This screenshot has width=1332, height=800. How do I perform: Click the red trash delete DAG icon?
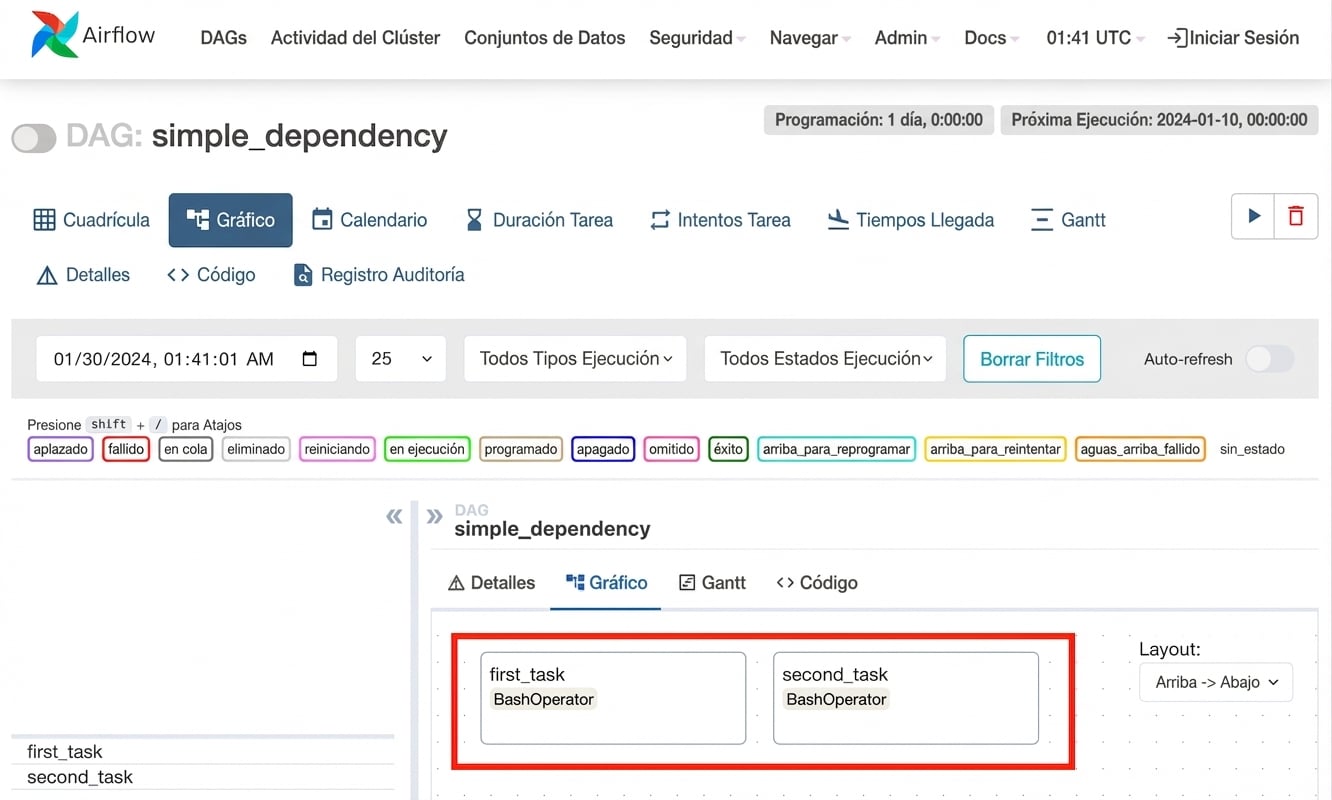1296,216
